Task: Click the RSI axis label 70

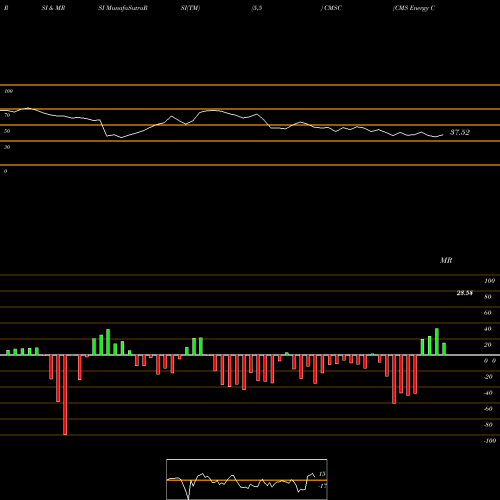Action: point(7,115)
